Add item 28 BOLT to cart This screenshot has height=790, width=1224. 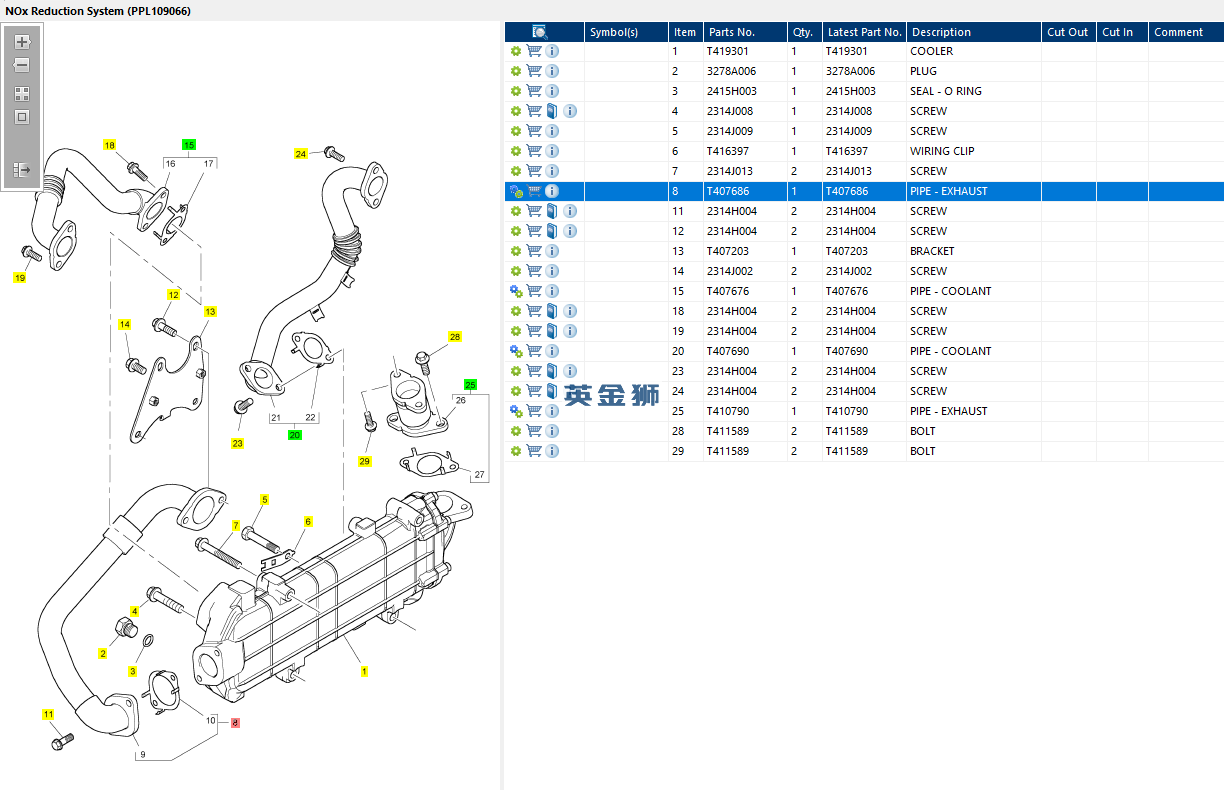click(534, 431)
